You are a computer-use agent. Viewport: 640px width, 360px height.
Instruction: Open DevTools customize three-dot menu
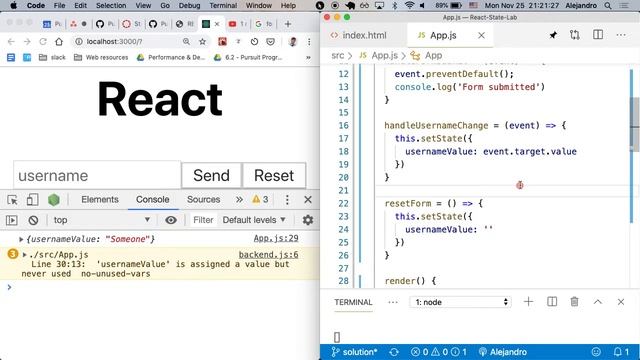tap(287, 200)
